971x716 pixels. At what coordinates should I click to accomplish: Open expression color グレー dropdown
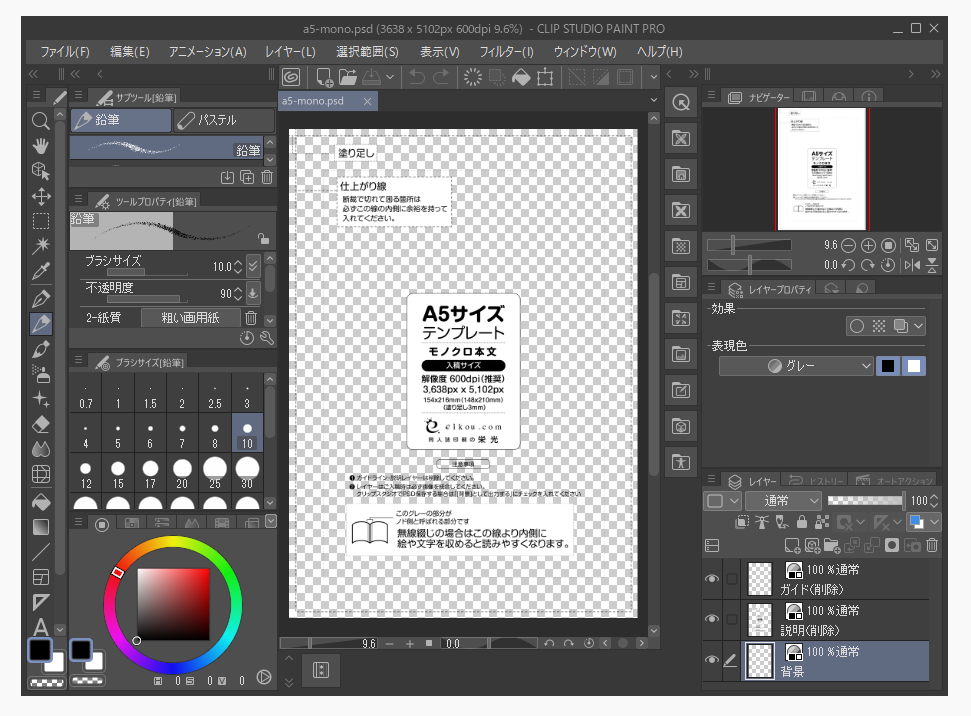tap(796, 366)
